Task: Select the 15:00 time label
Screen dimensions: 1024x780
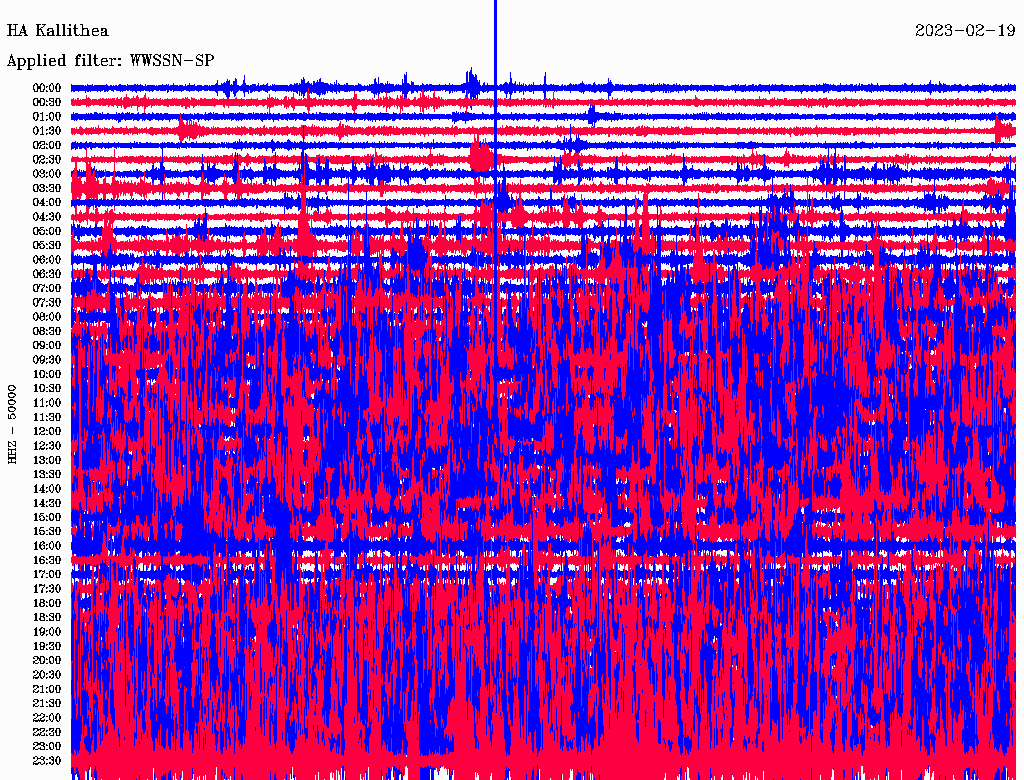Action: 47,518
